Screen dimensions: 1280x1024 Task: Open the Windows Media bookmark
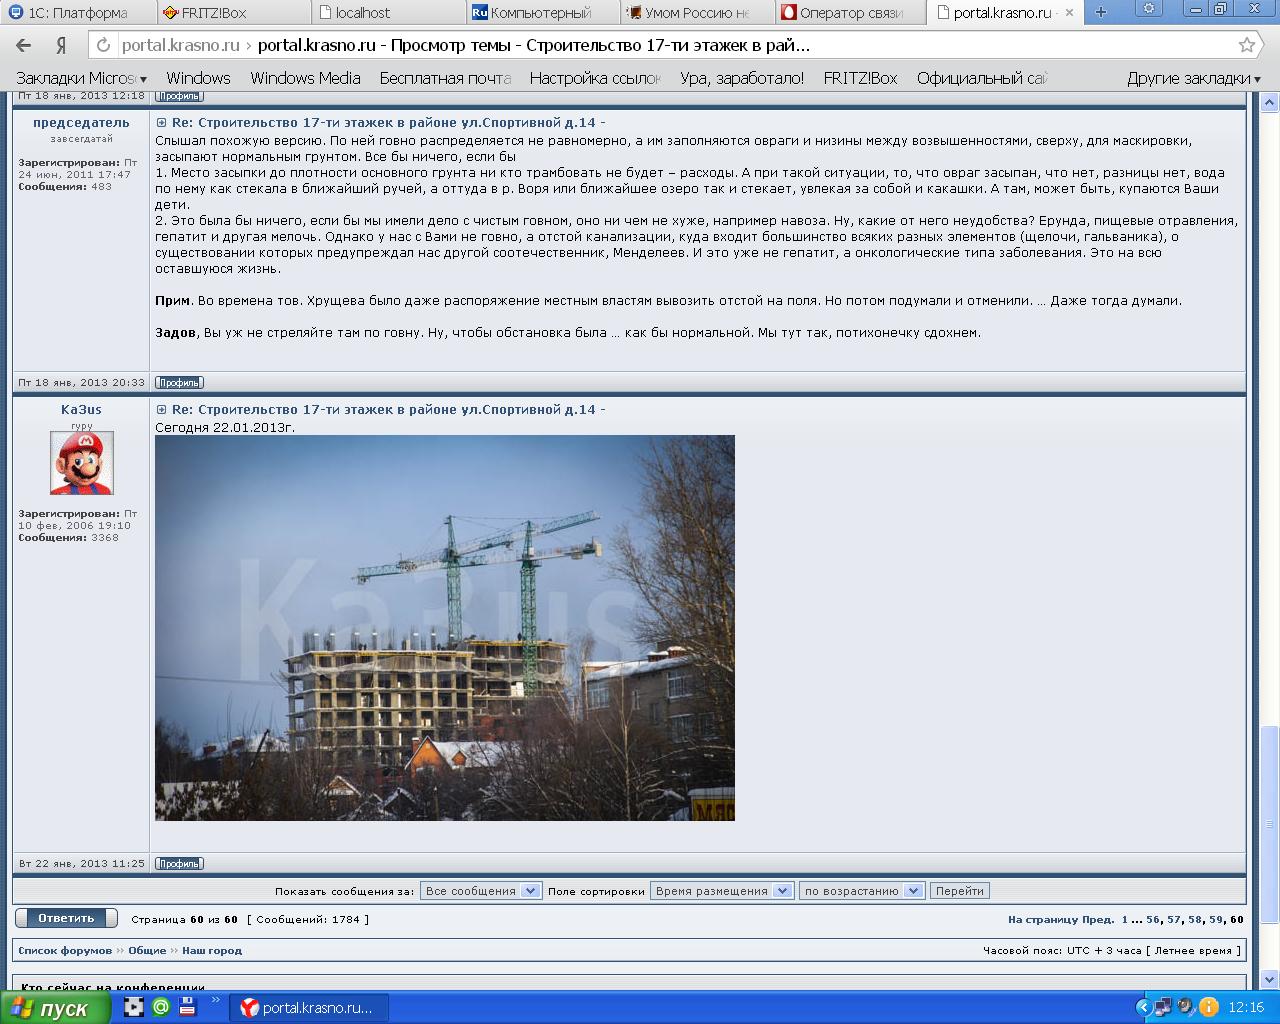pyautogui.click(x=305, y=78)
